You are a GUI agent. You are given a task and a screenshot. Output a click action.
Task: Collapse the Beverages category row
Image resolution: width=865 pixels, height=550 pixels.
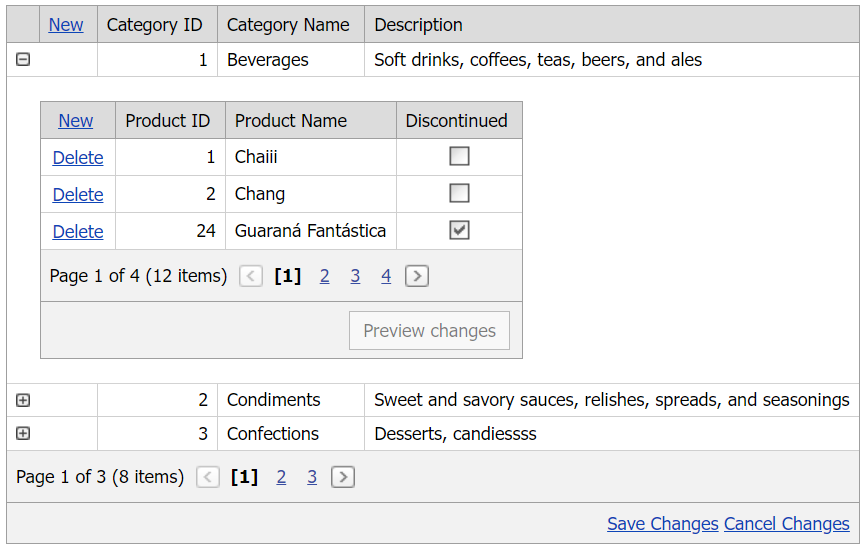point(23,60)
